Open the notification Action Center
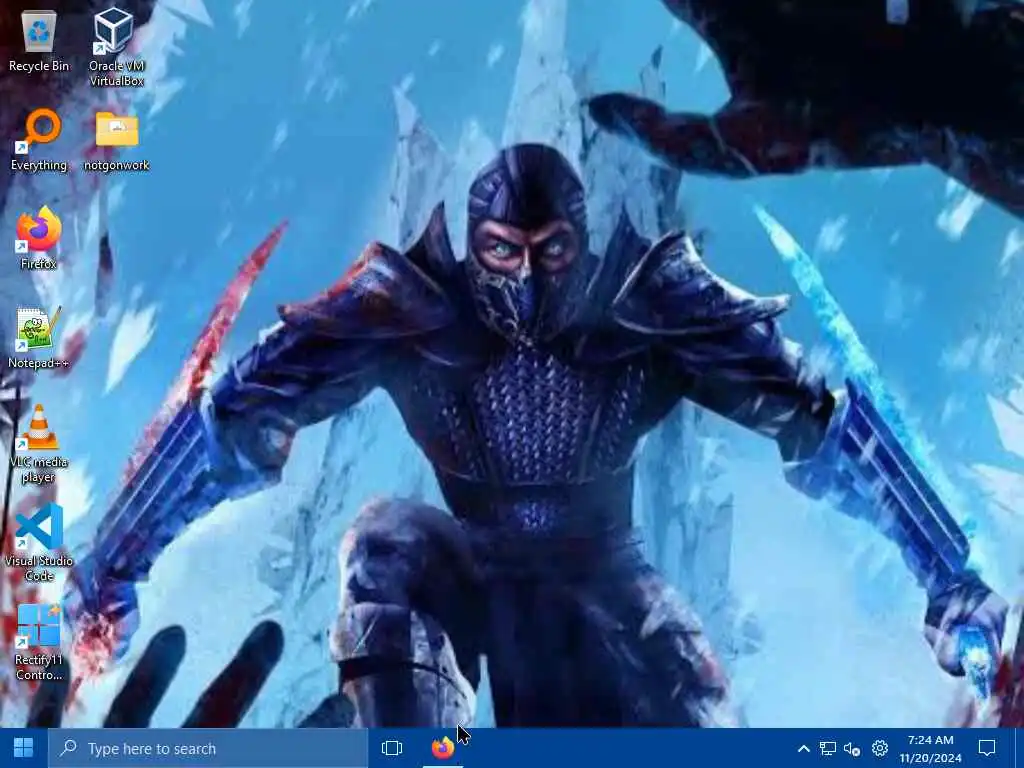Screen dimensions: 1024x768 tap(987, 748)
